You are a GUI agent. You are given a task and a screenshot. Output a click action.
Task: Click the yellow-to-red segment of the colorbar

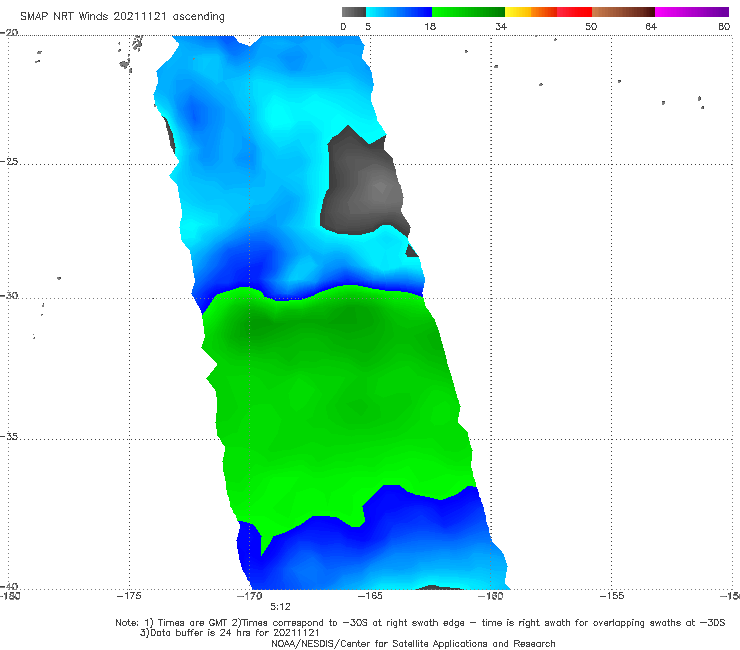(548, 12)
